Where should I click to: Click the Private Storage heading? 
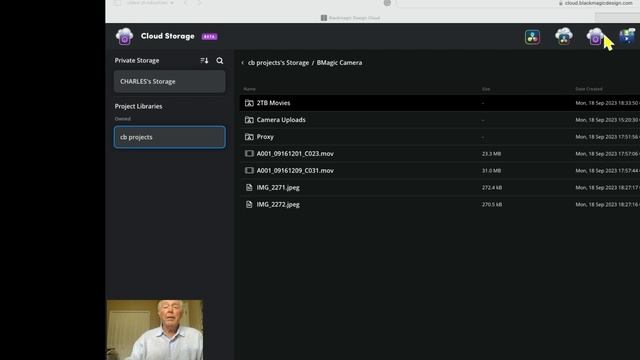[137, 60]
